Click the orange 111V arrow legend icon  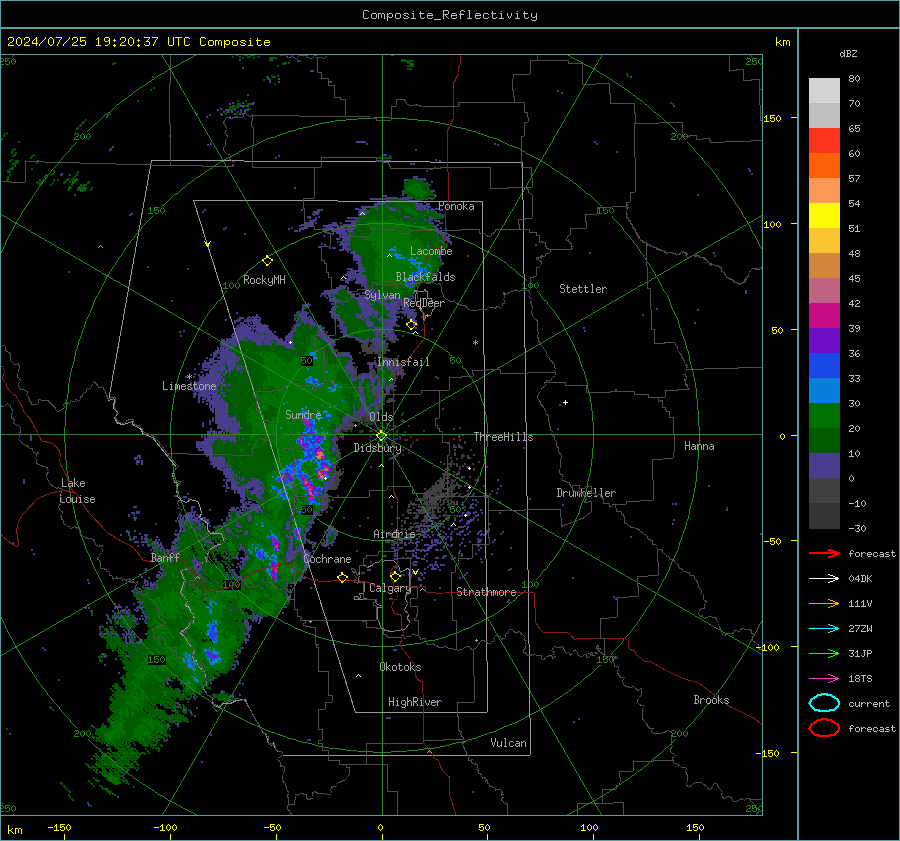(x=824, y=603)
